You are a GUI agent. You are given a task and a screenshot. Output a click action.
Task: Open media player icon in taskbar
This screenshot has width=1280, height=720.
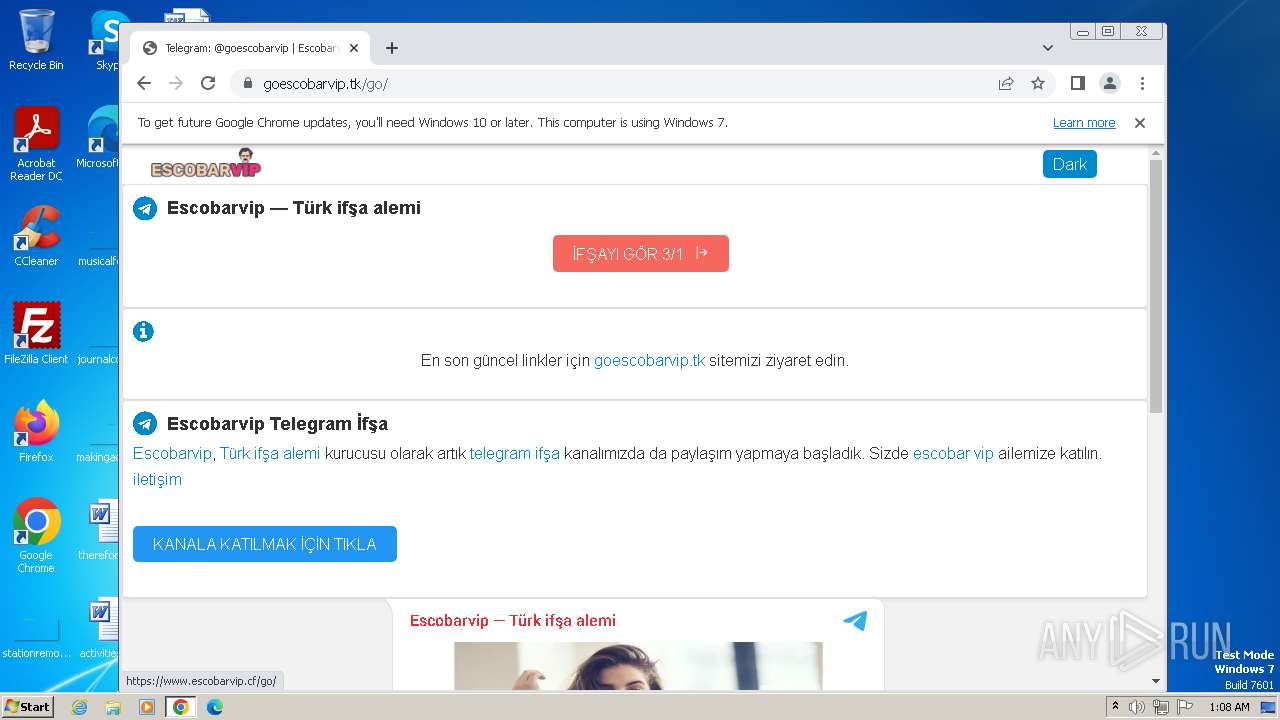147,707
